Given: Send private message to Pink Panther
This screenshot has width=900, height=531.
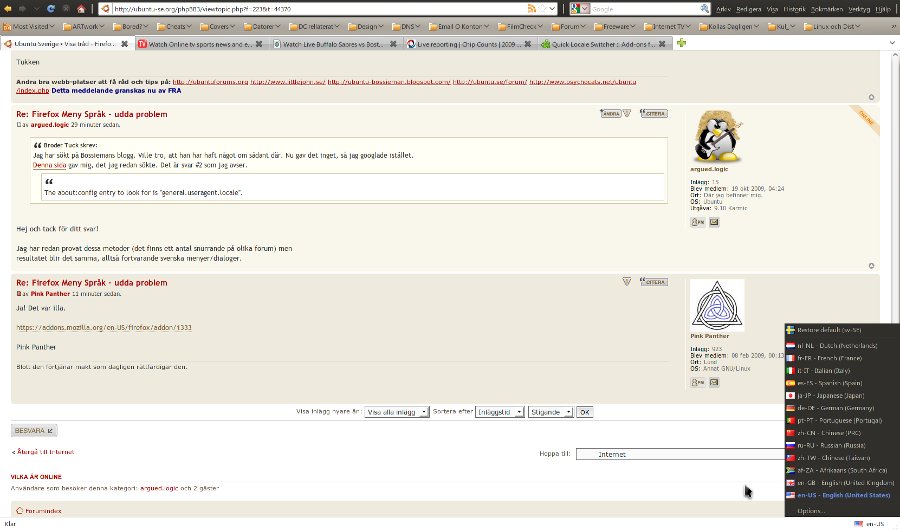Looking at the screenshot, I should [698, 382].
